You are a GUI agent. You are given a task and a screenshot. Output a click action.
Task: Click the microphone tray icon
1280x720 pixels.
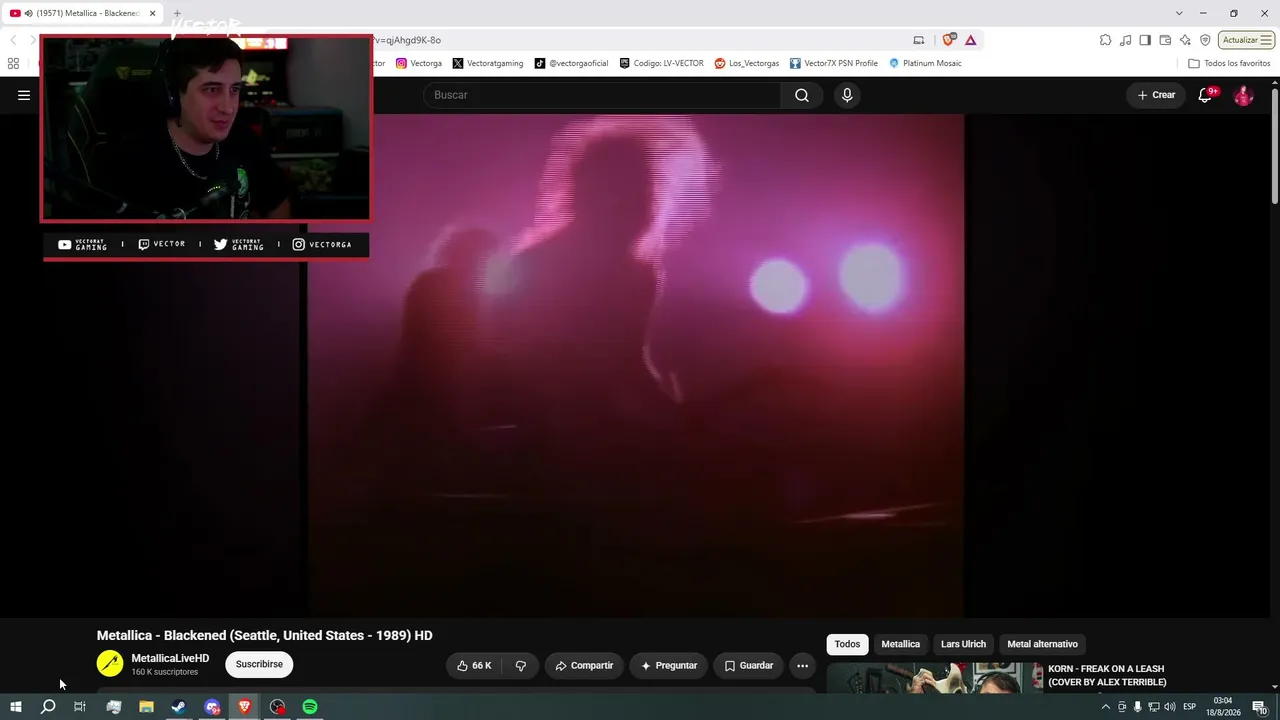point(1137,707)
